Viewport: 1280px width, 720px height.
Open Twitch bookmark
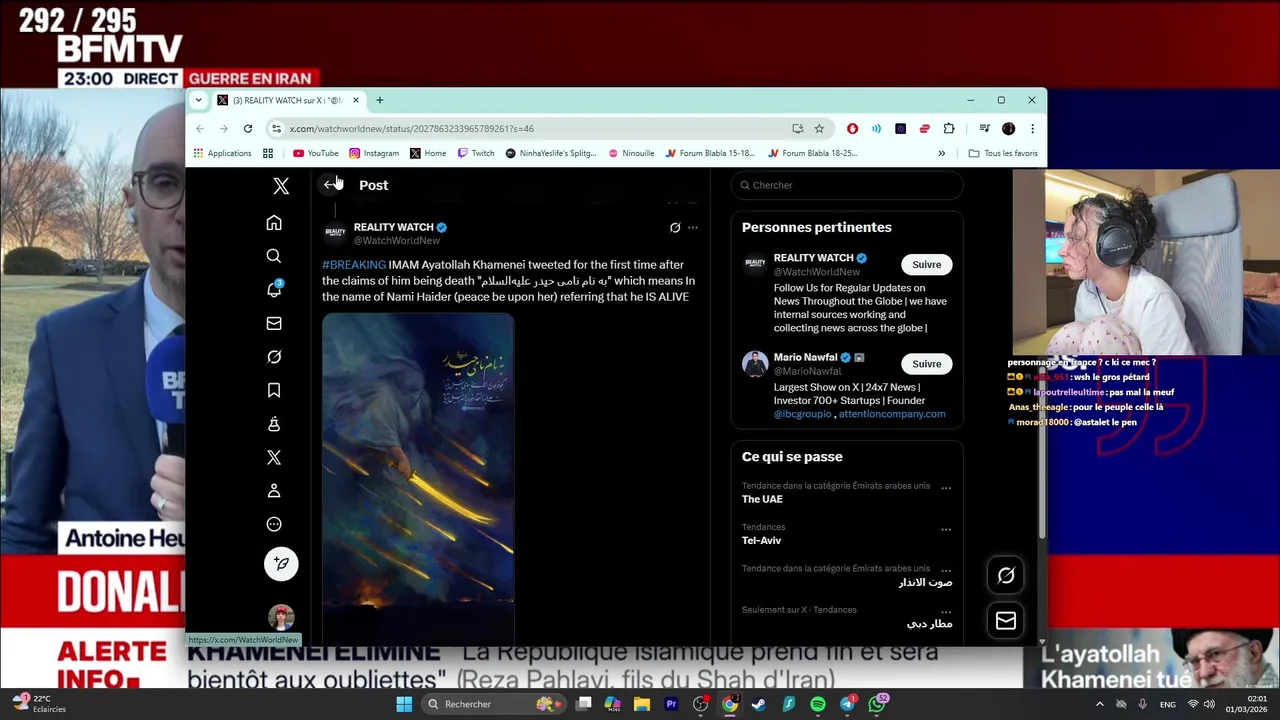476,153
